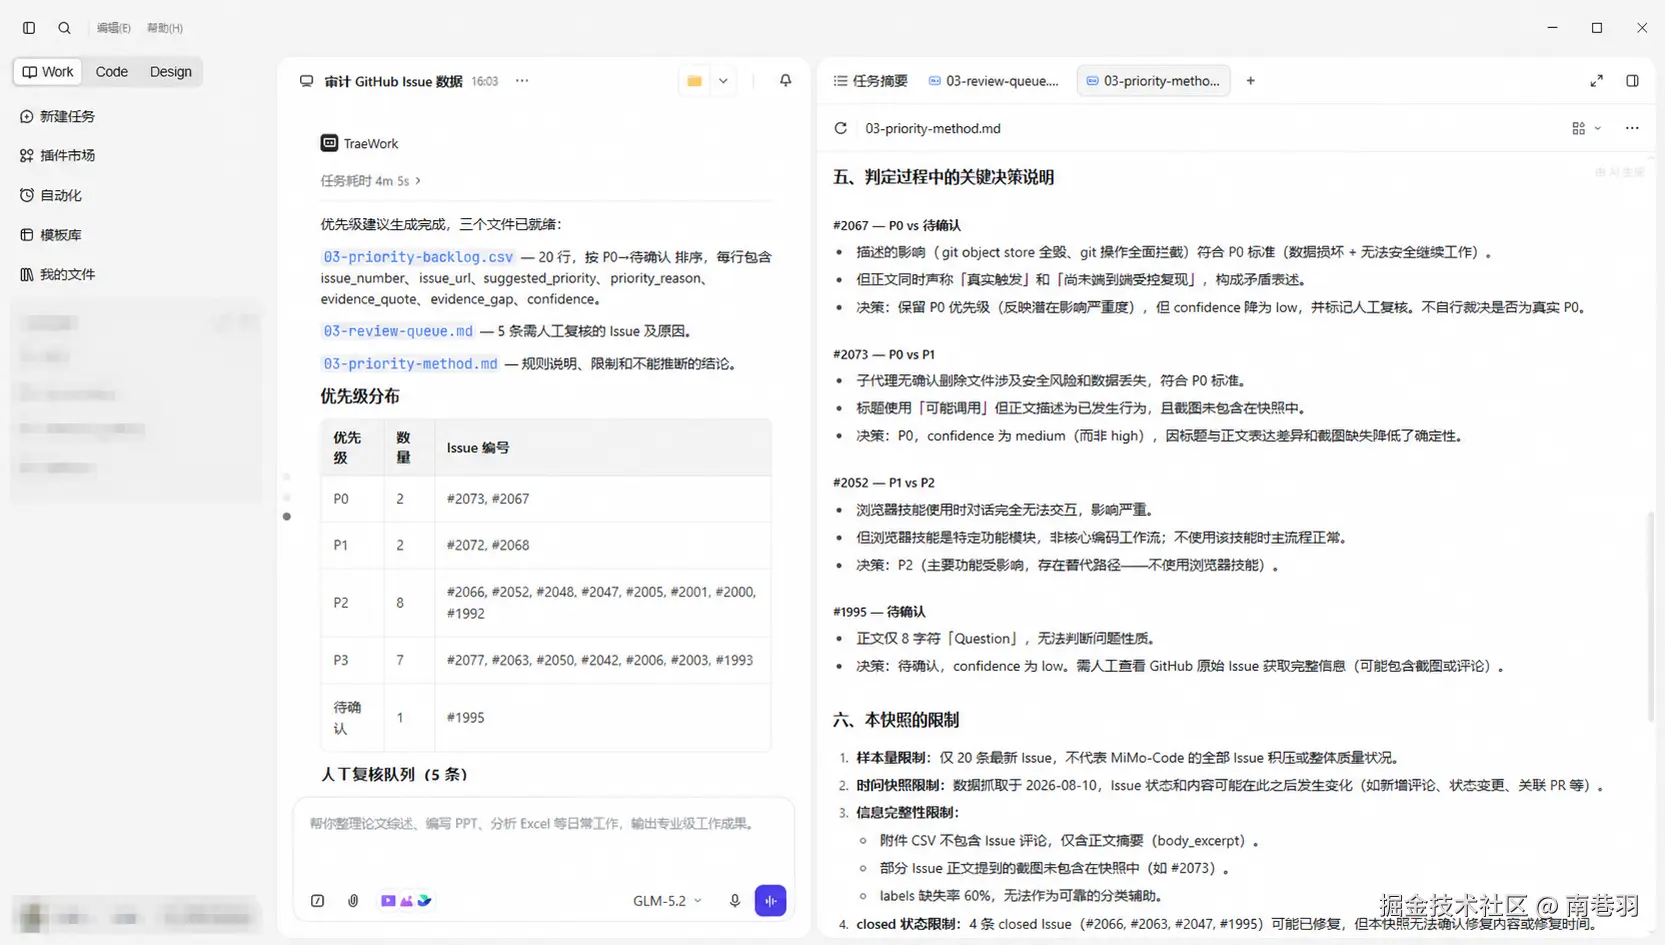Click the blue voice wave send button
The height and width of the screenshot is (945, 1665).
[771, 901]
